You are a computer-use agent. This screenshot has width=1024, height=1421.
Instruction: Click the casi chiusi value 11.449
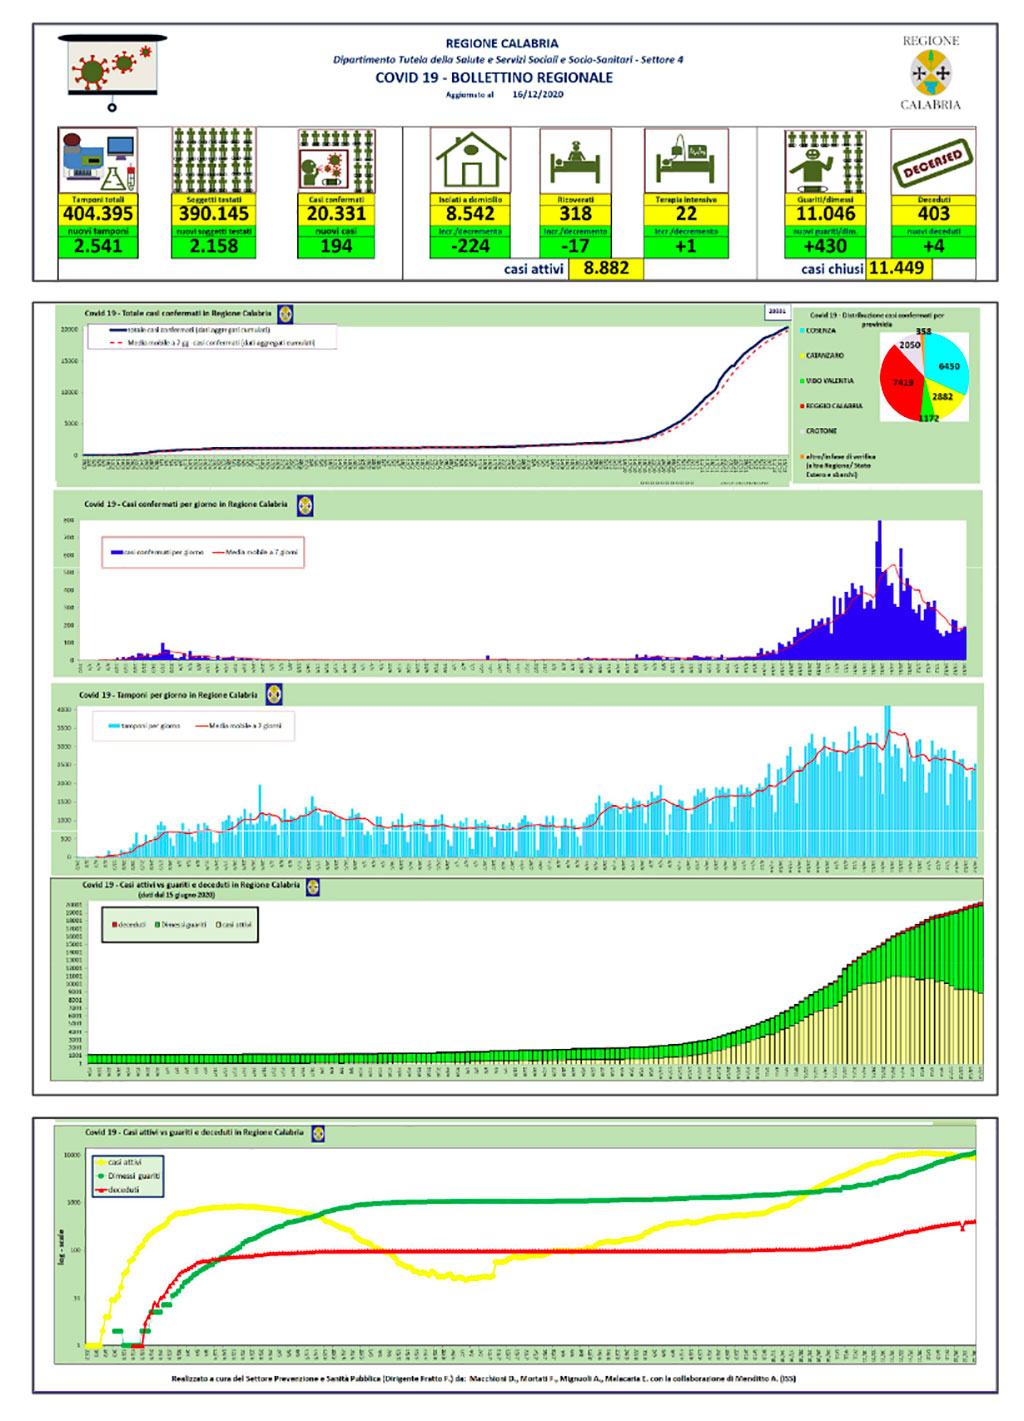[x=896, y=268]
